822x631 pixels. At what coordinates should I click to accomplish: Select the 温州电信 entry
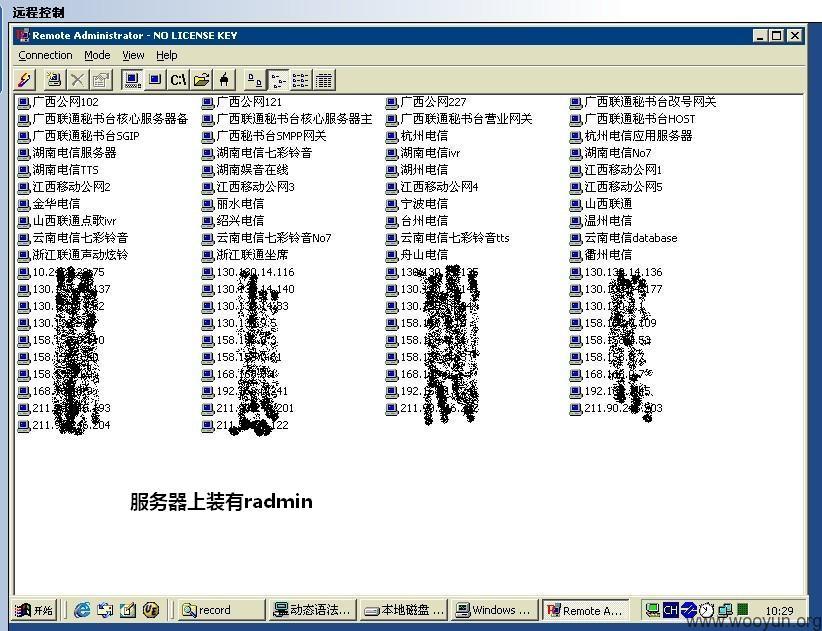tap(601, 221)
